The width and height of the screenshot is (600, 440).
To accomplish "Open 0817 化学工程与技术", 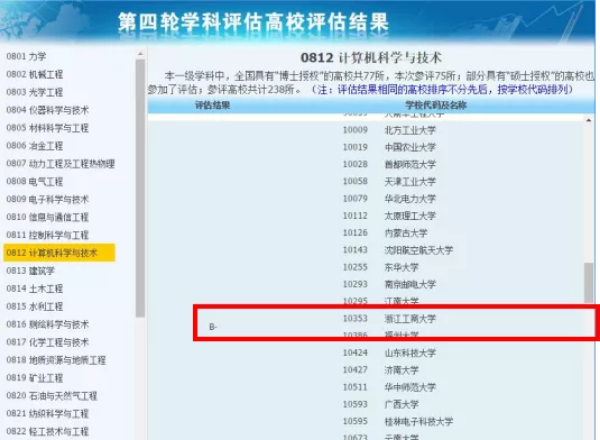I will 47,342.
